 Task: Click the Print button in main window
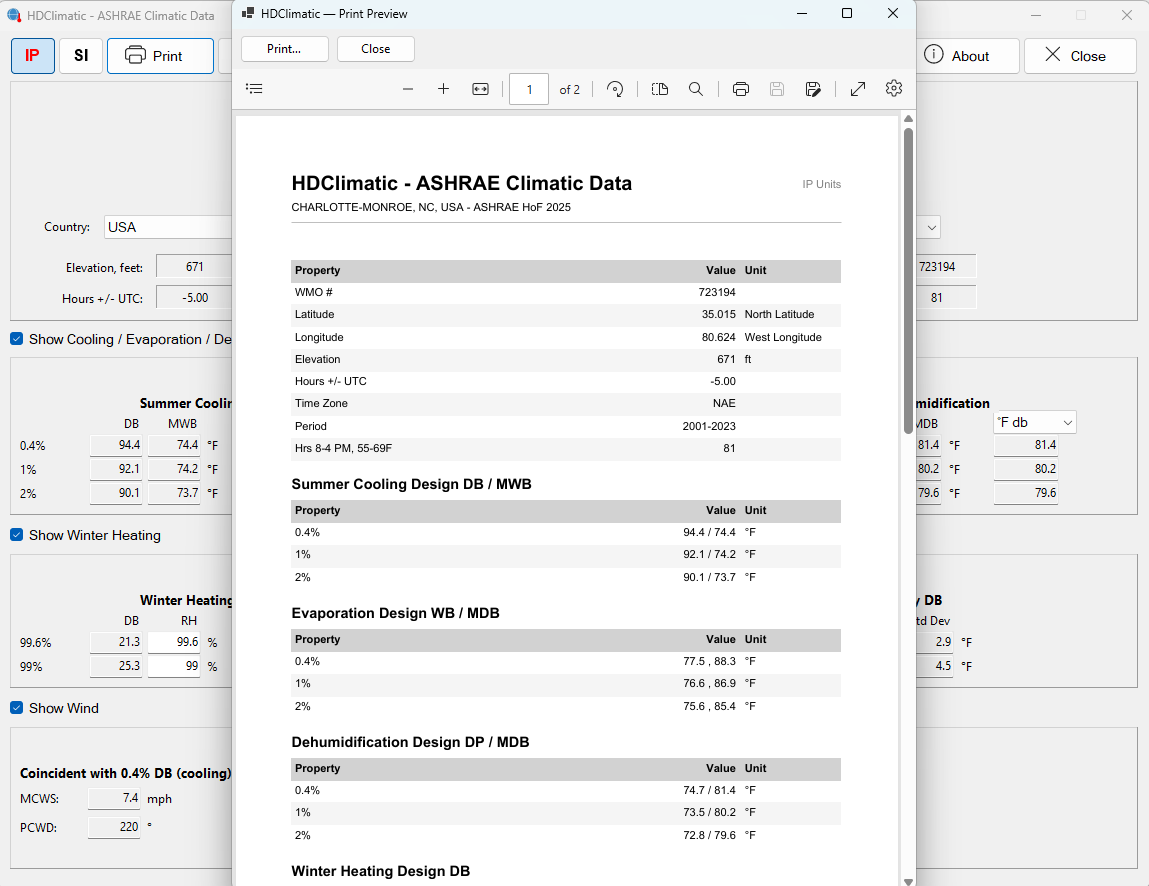click(160, 56)
